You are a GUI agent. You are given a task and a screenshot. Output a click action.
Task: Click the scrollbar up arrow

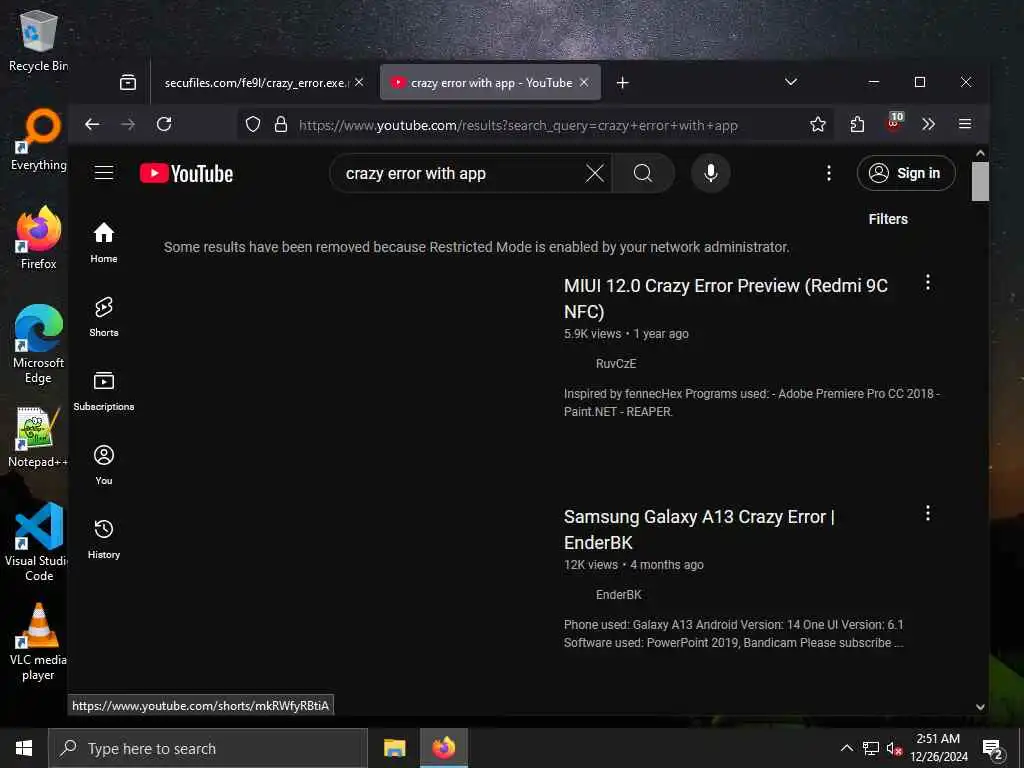[980, 153]
